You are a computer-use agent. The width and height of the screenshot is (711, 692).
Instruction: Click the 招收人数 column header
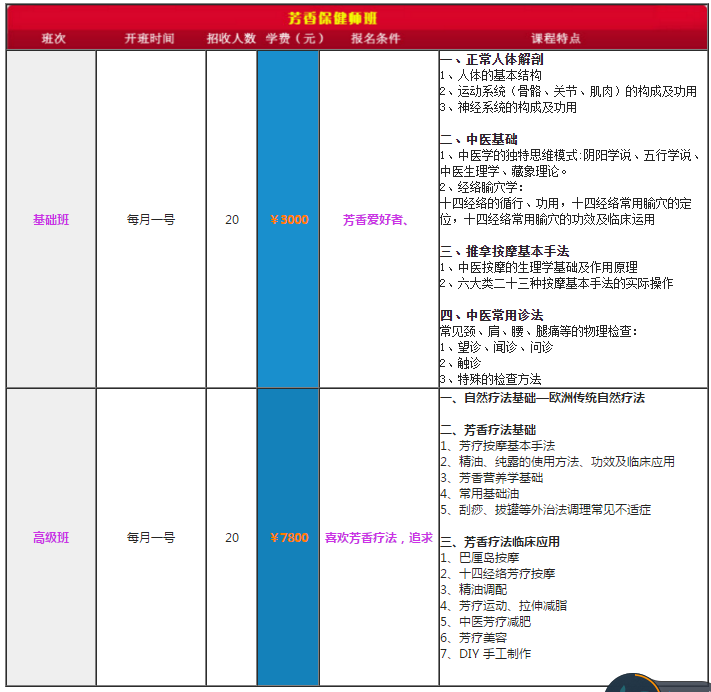click(232, 39)
